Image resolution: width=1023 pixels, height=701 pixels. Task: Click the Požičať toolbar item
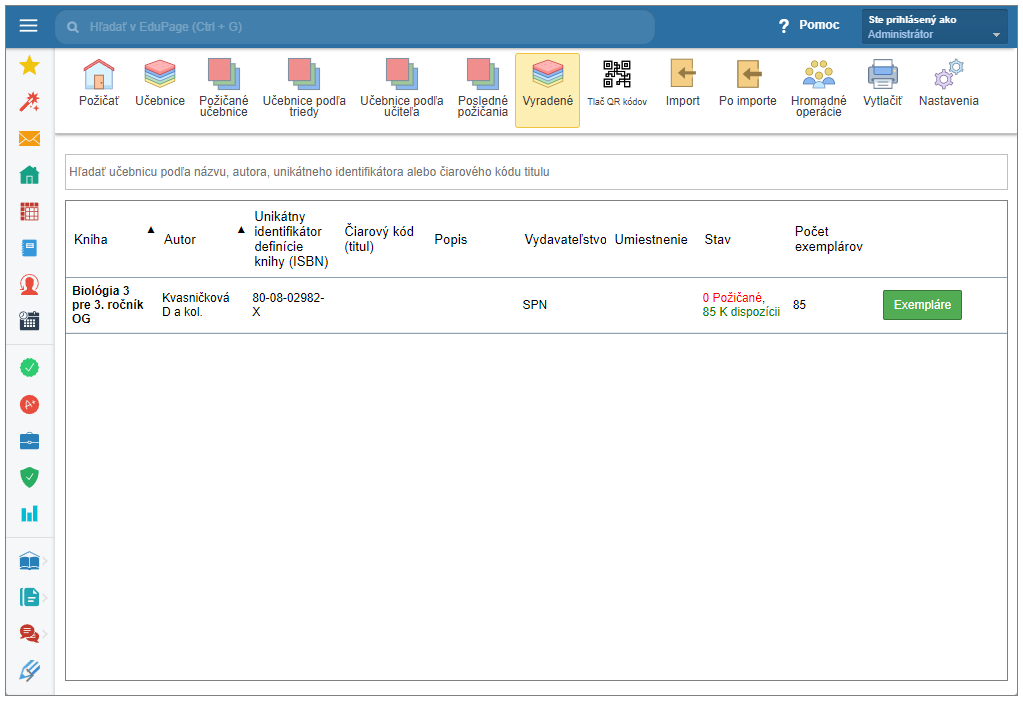point(99,83)
